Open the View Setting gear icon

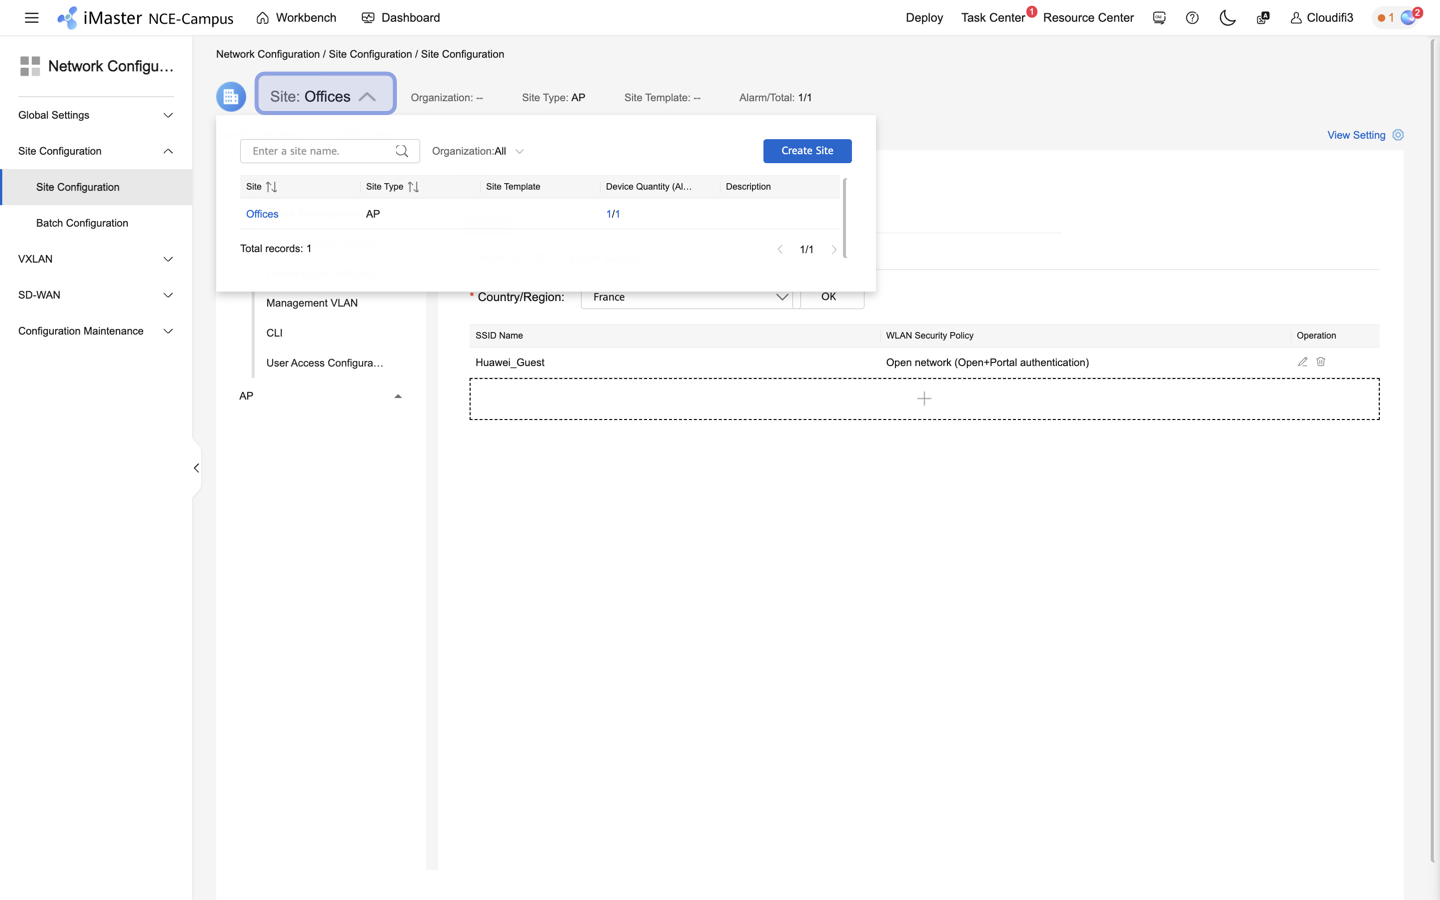(1397, 135)
